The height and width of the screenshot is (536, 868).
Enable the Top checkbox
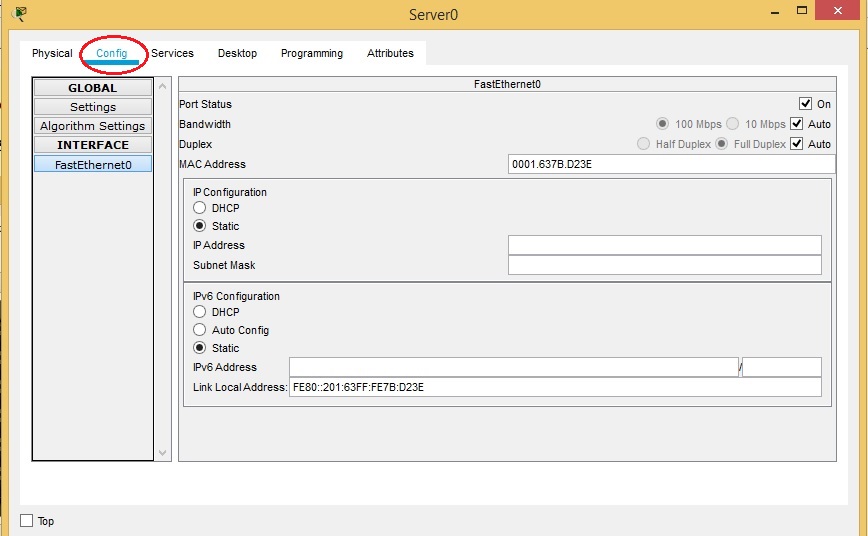point(27,521)
